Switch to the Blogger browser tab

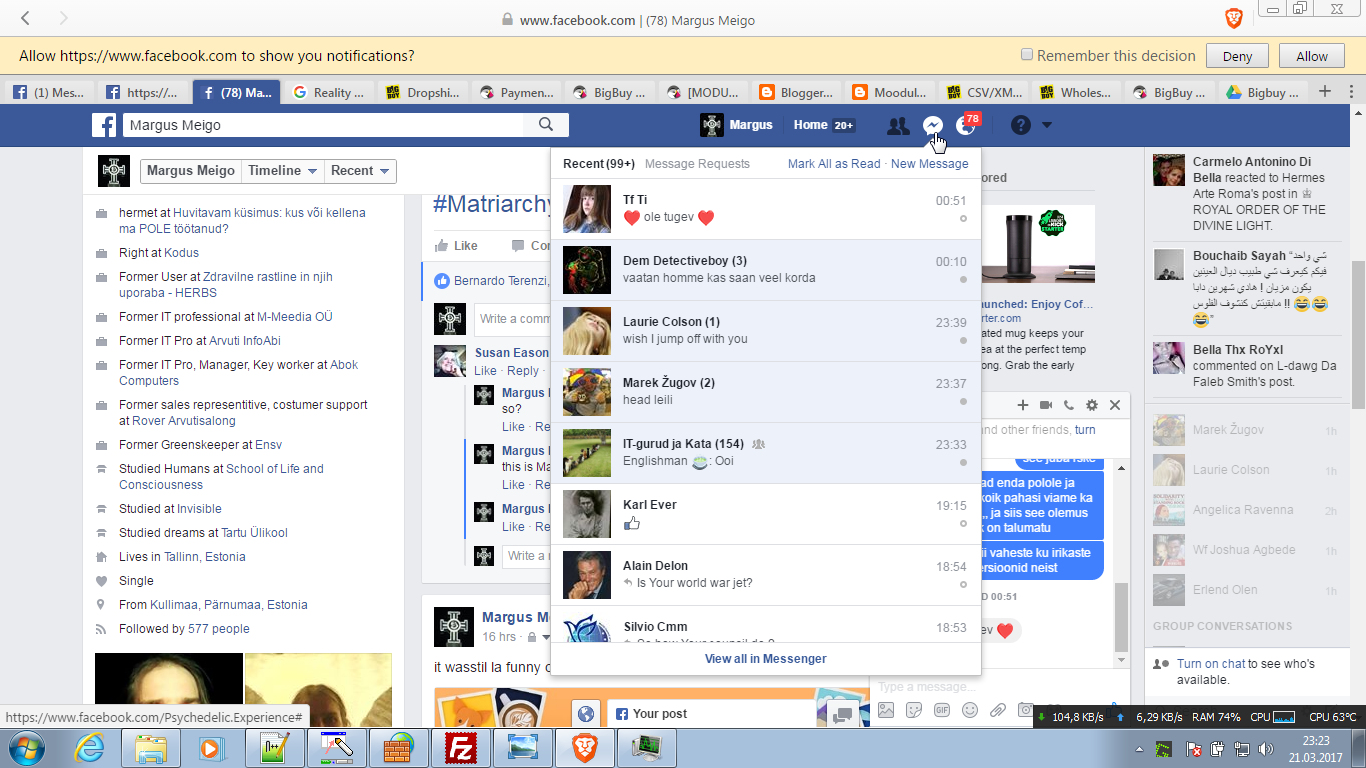tap(796, 92)
